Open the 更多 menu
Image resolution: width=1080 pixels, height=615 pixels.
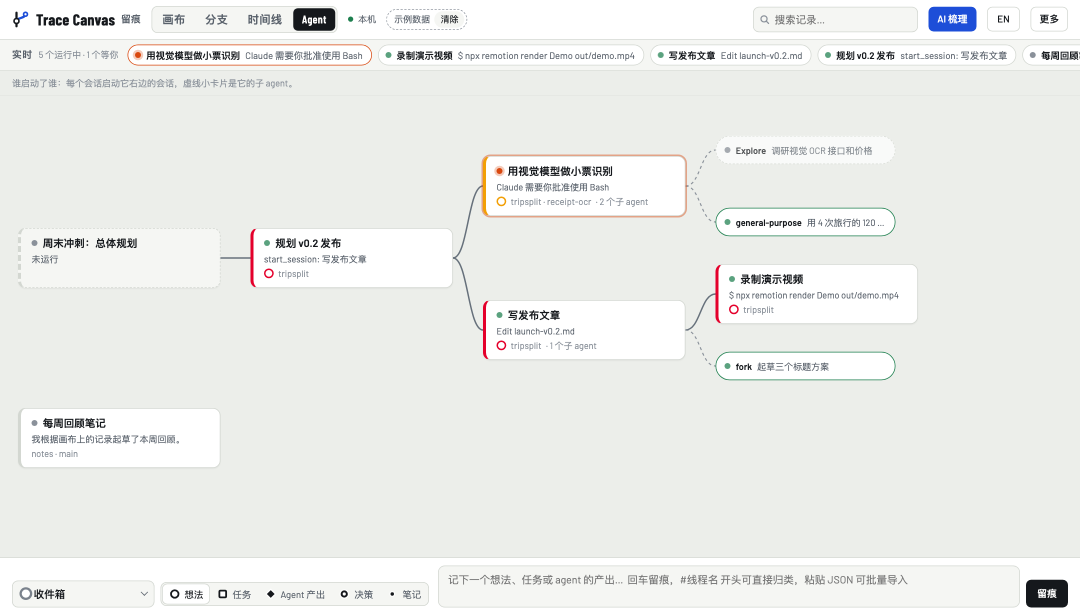(1049, 19)
